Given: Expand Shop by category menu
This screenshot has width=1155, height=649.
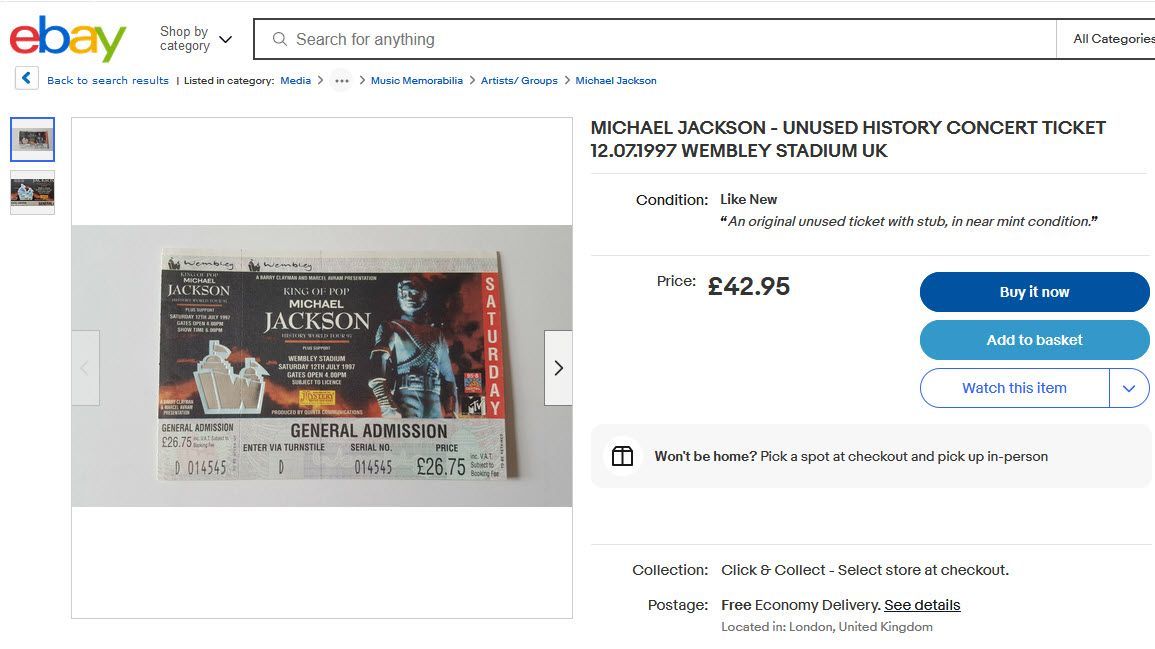Looking at the screenshot, I should click(196, 39).
